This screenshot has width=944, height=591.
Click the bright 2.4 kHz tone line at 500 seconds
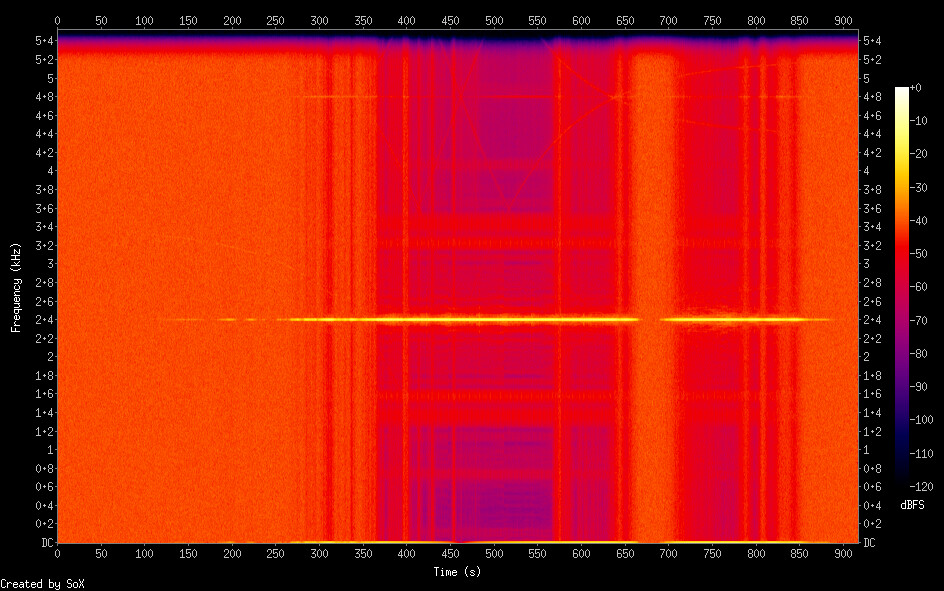click(x=494, y=319)
